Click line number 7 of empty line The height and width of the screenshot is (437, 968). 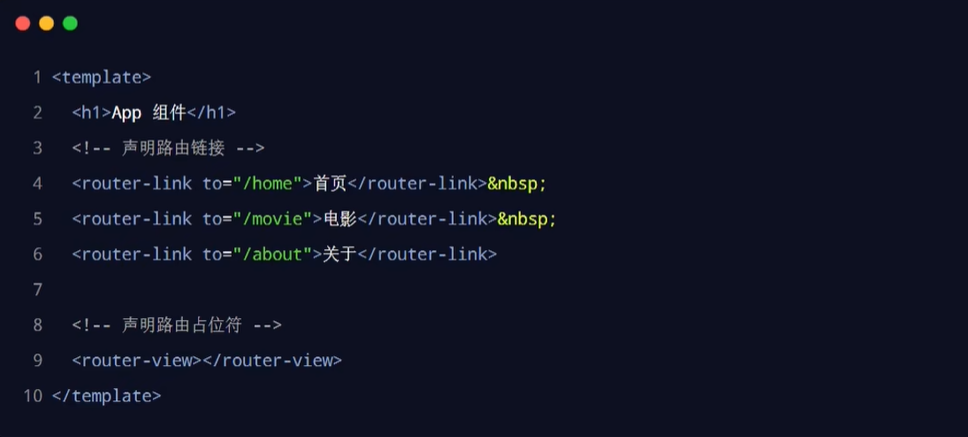(x=38, y=289)
